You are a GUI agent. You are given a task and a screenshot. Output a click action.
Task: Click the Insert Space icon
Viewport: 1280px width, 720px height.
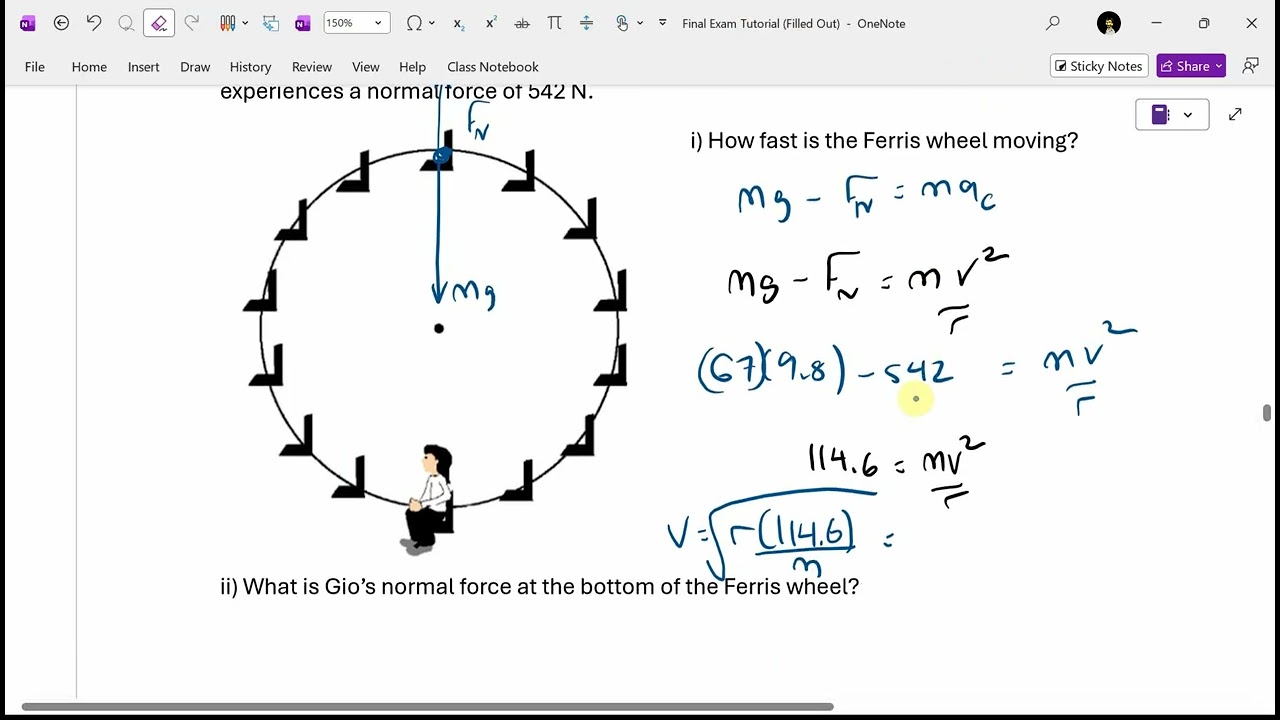pyautogui.click(x=587, y=23)
